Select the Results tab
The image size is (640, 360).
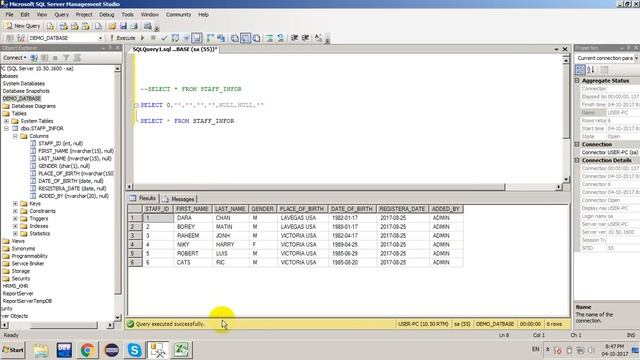(x=143, y=198)
